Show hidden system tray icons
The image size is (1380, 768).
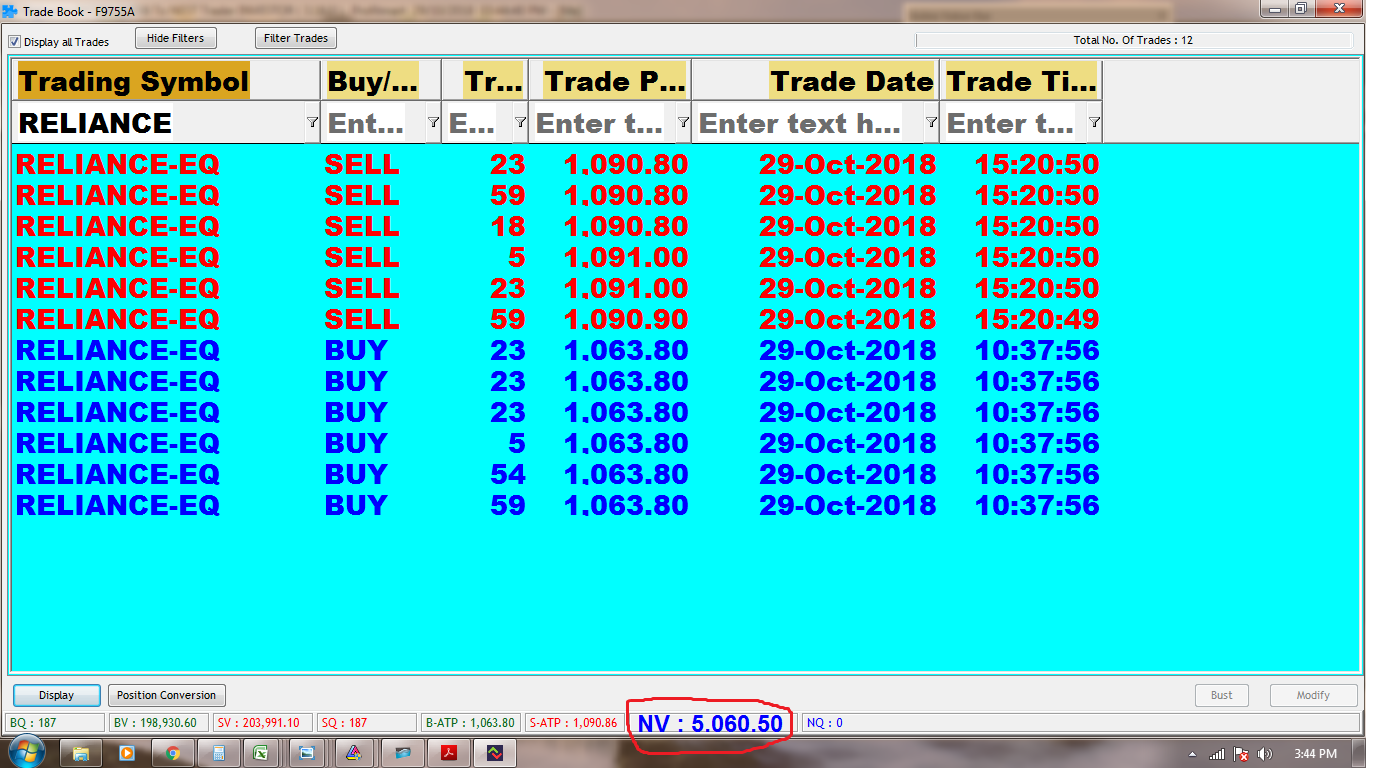pos(1193,754)
